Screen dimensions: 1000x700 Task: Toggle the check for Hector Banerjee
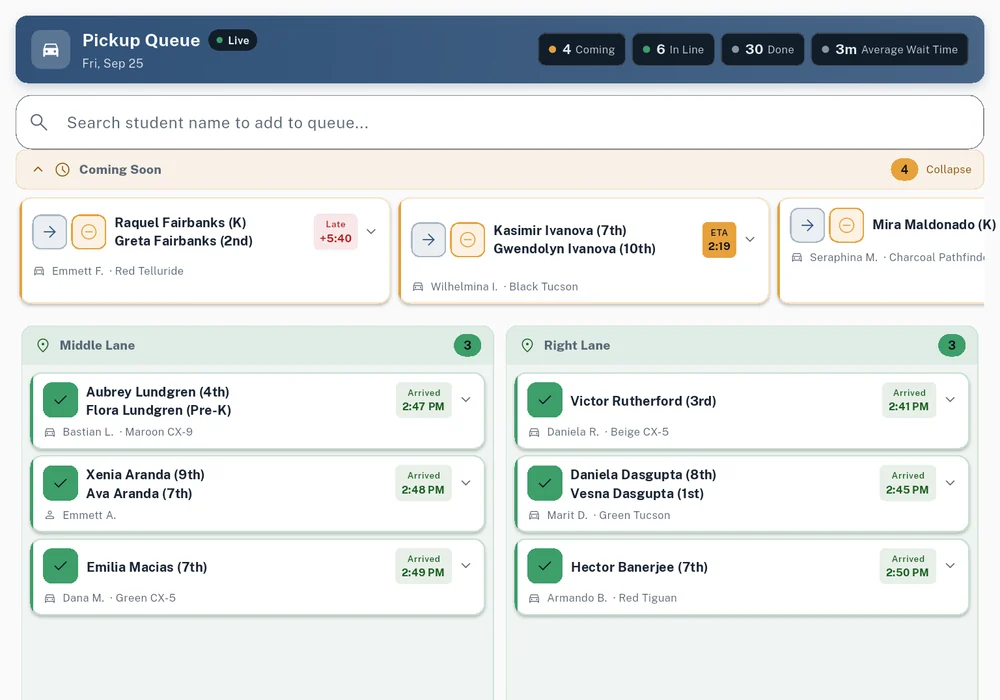(545, 566)
